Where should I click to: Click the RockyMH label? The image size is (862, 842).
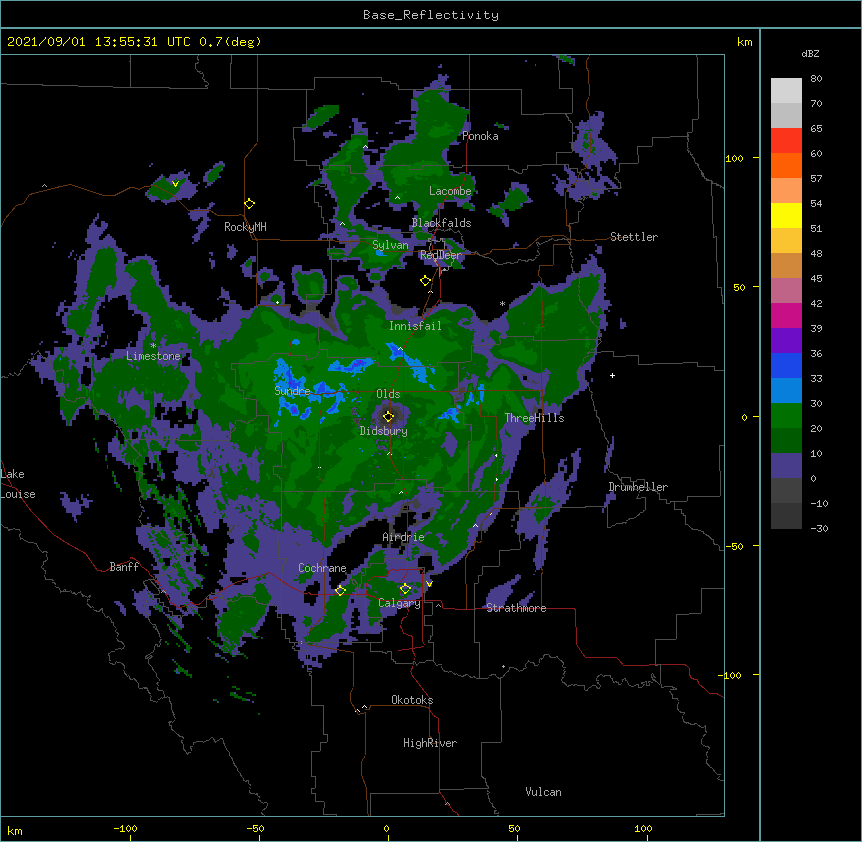coord(245,227)
